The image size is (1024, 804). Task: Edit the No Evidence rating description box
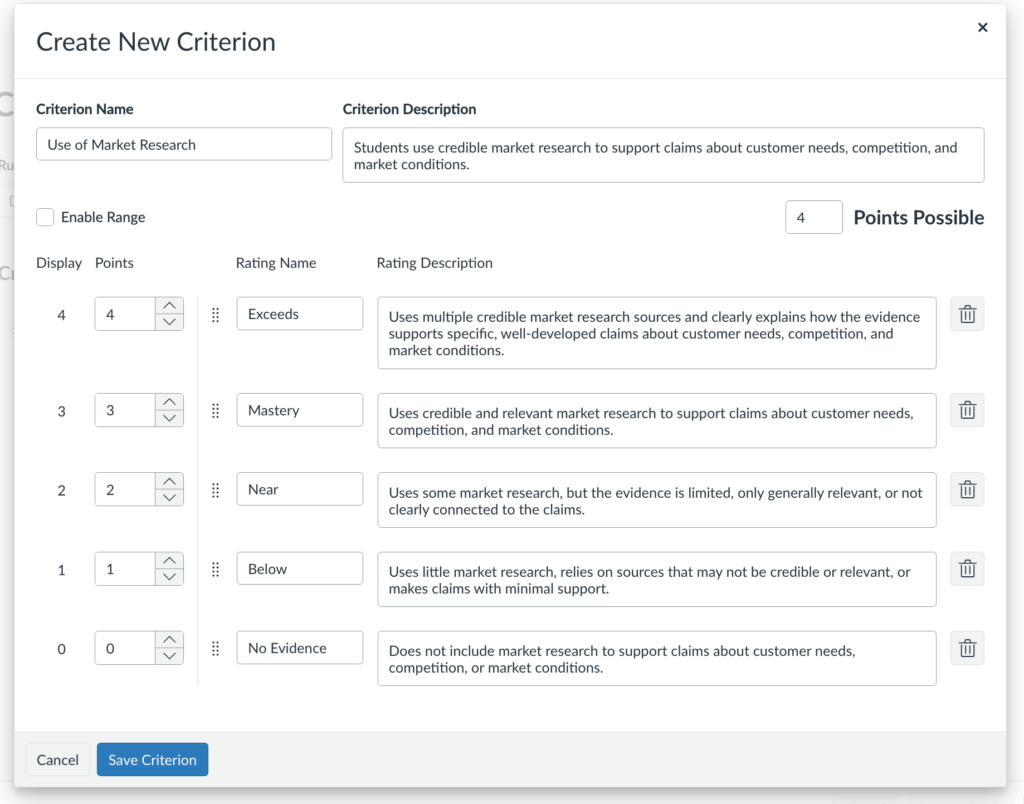pyautogui.click(x=657, y=658)
